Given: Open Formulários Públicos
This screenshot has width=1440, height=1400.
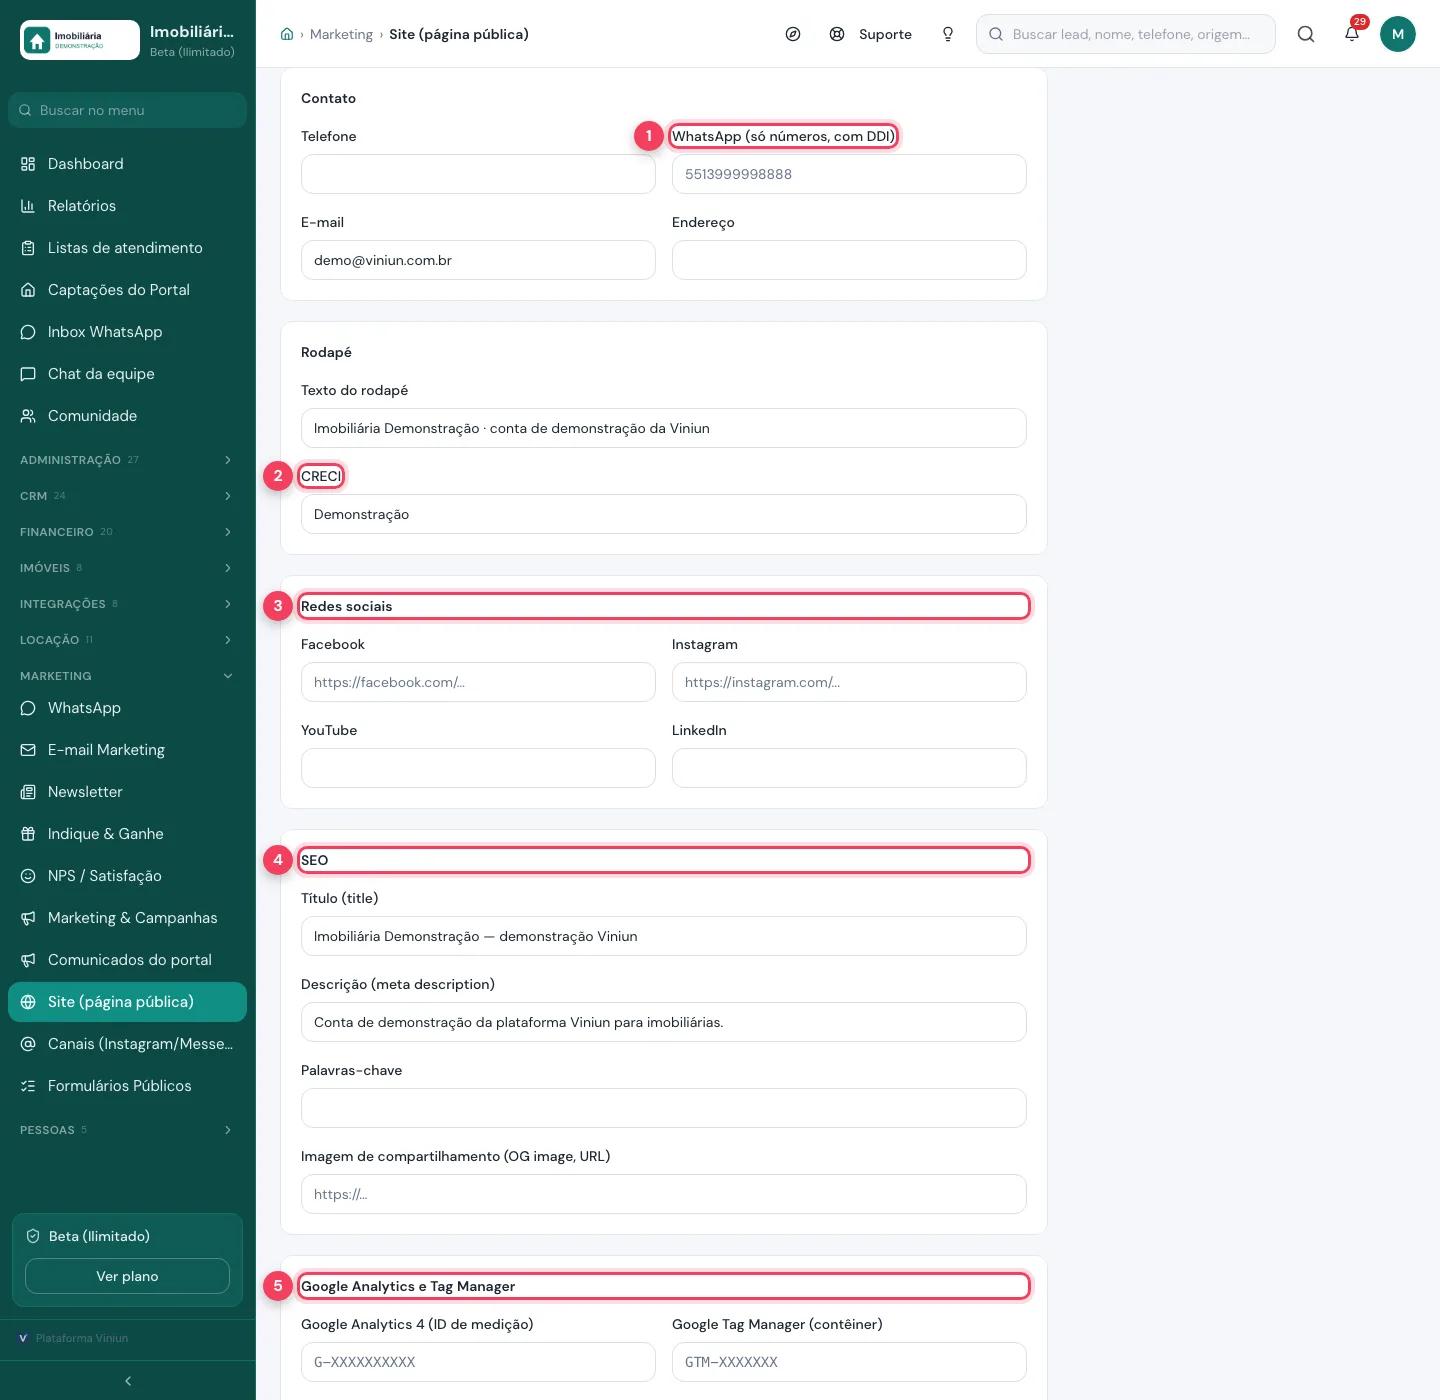Looking at the screenshot, I should pyautogui.click(x=127, y=1086).
